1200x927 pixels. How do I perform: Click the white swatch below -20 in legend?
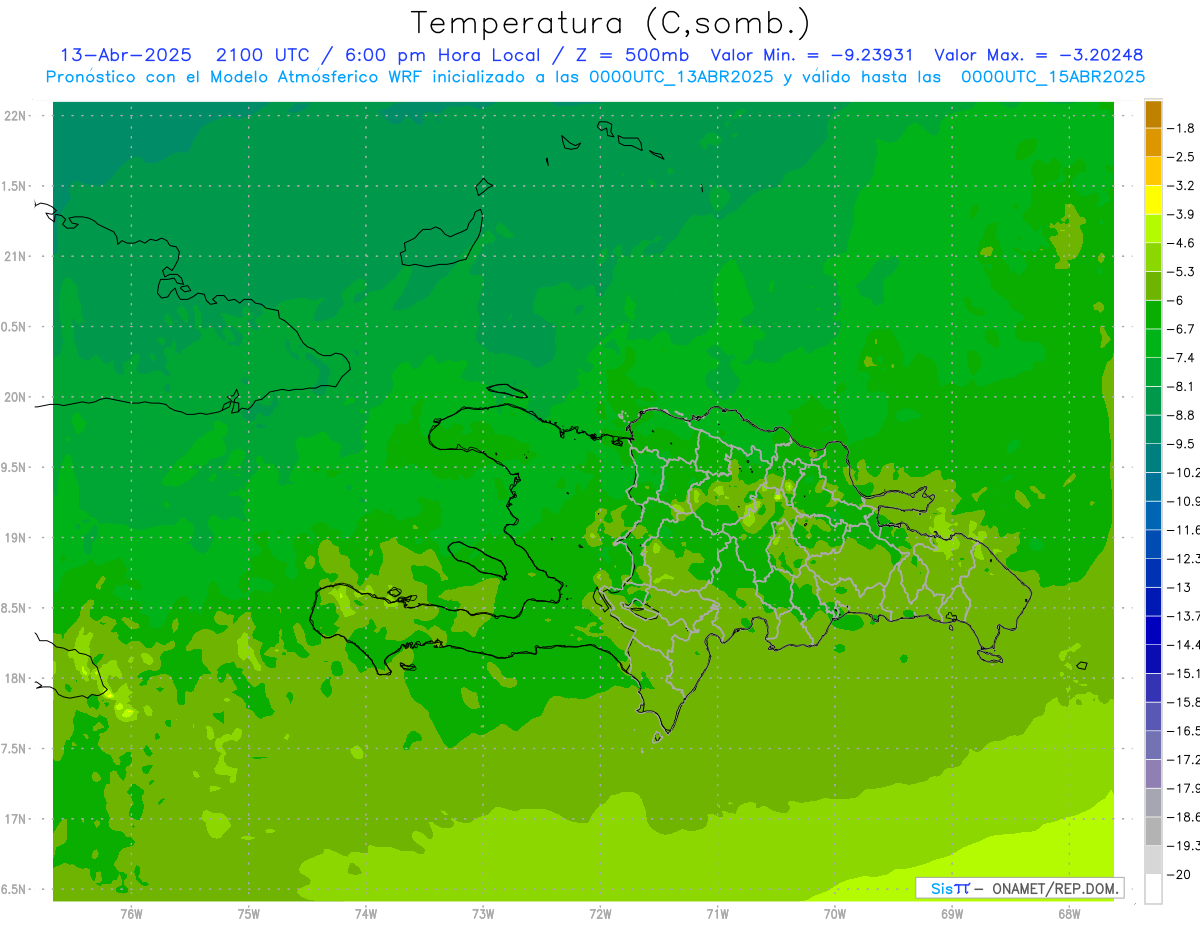[x=1153, y=888]
